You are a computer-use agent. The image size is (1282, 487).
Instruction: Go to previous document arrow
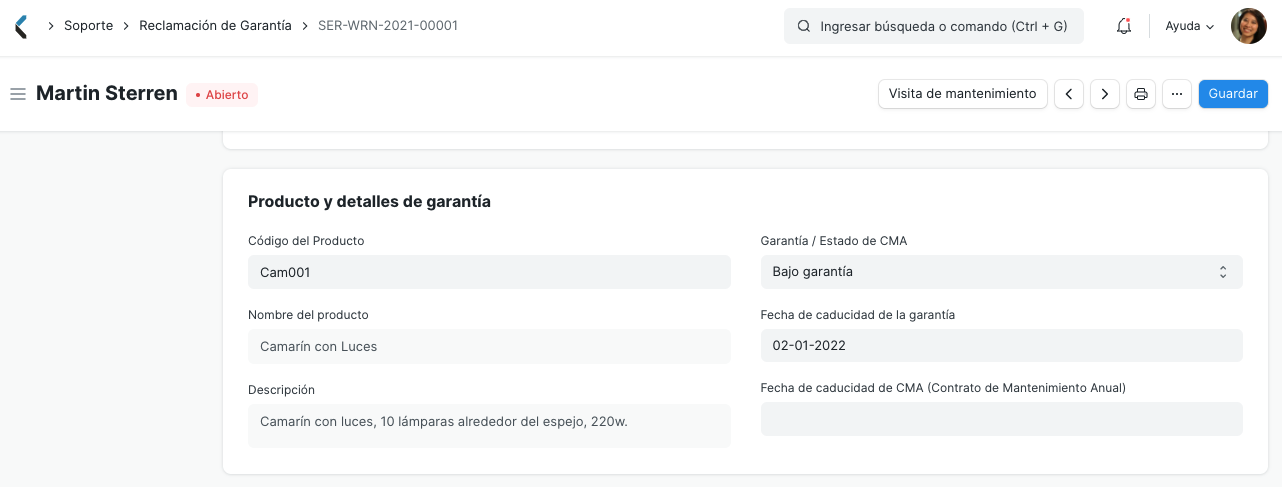click(x=1069, y=94)
